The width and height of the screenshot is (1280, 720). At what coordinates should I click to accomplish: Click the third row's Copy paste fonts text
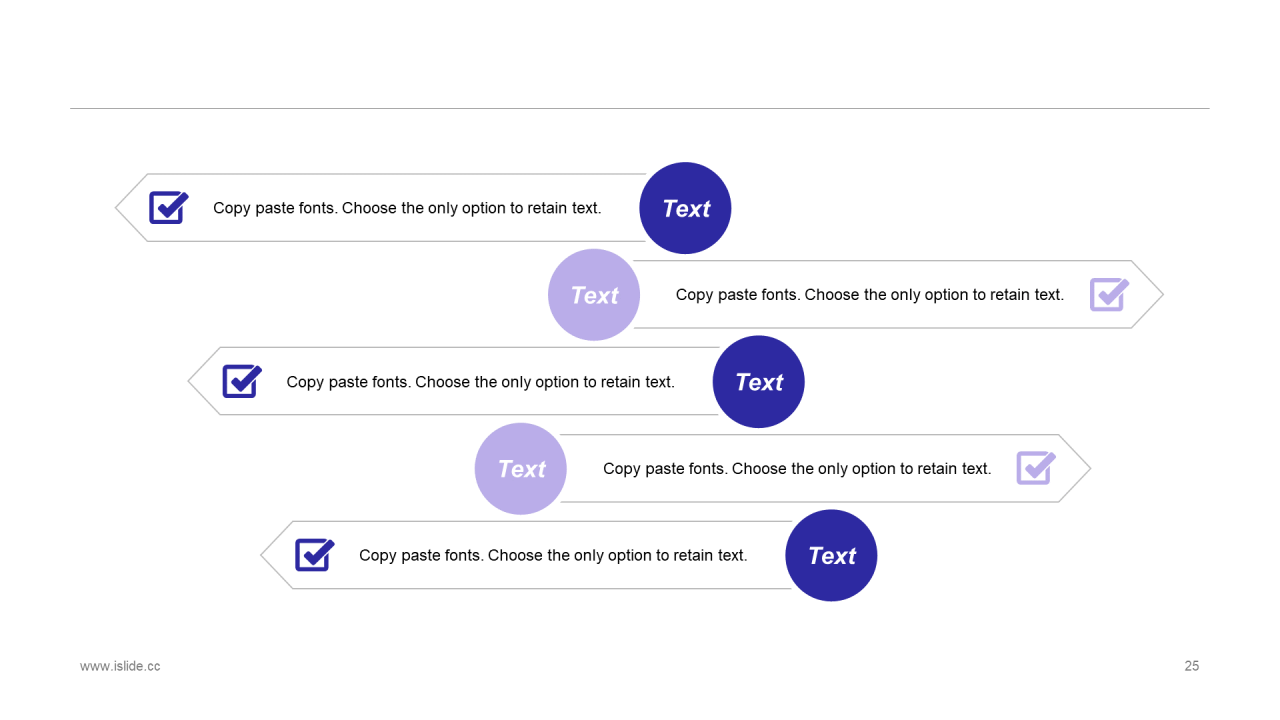click(x=480, y=382)
